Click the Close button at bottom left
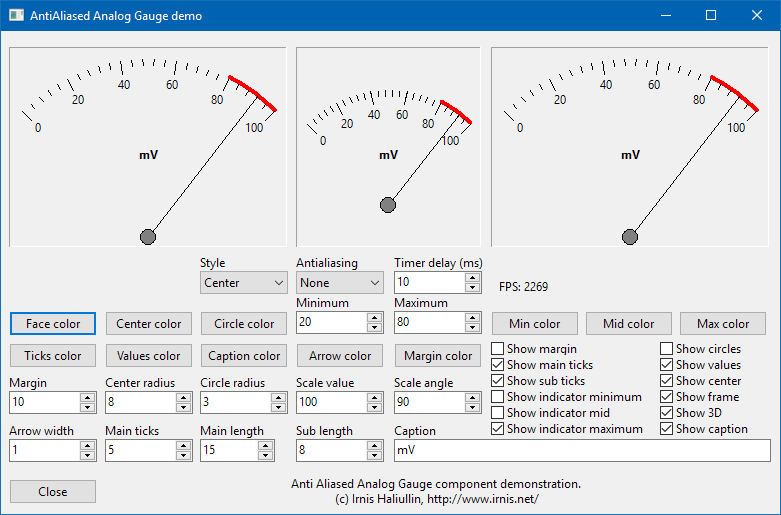The width and height of the screenshot is (781, 515). coord(53,492)
